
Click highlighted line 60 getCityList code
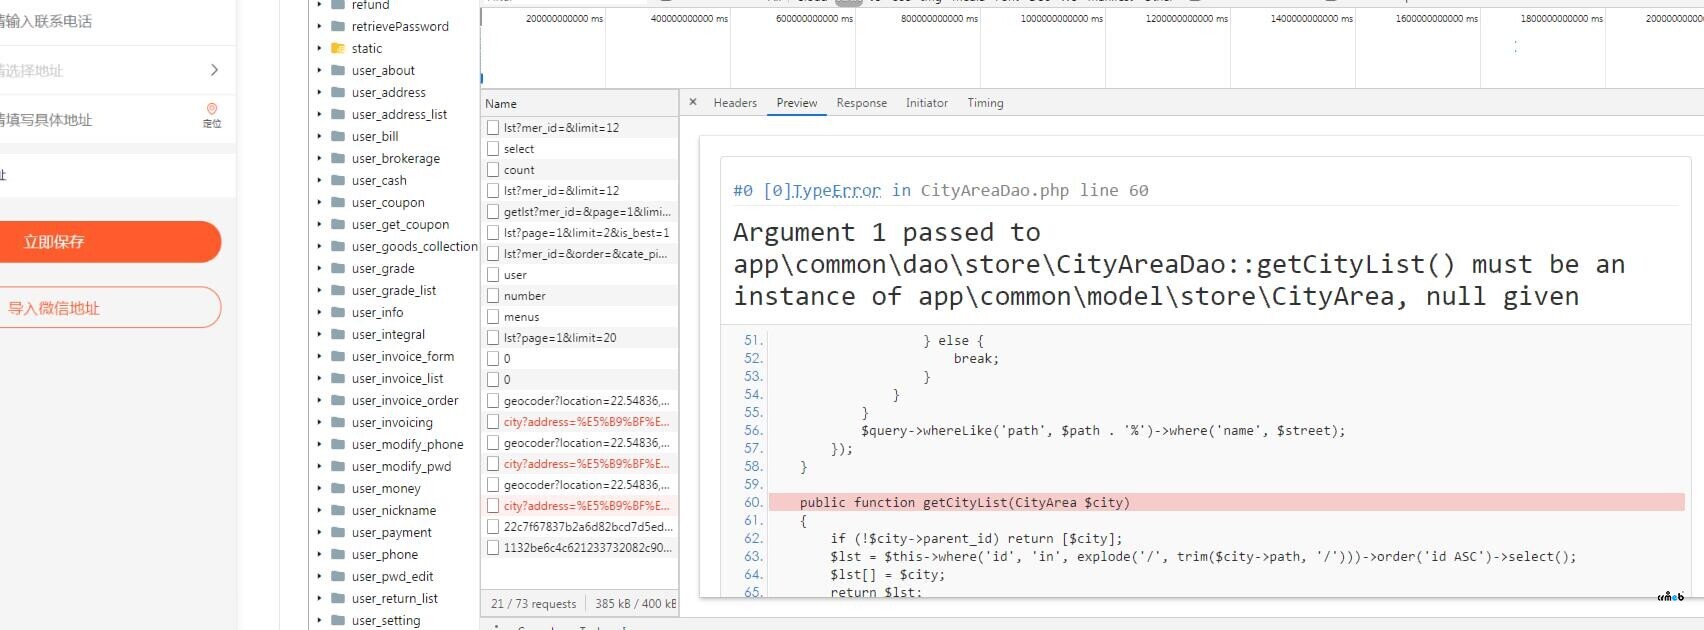pyautogui.click(x=1228, y=502)
